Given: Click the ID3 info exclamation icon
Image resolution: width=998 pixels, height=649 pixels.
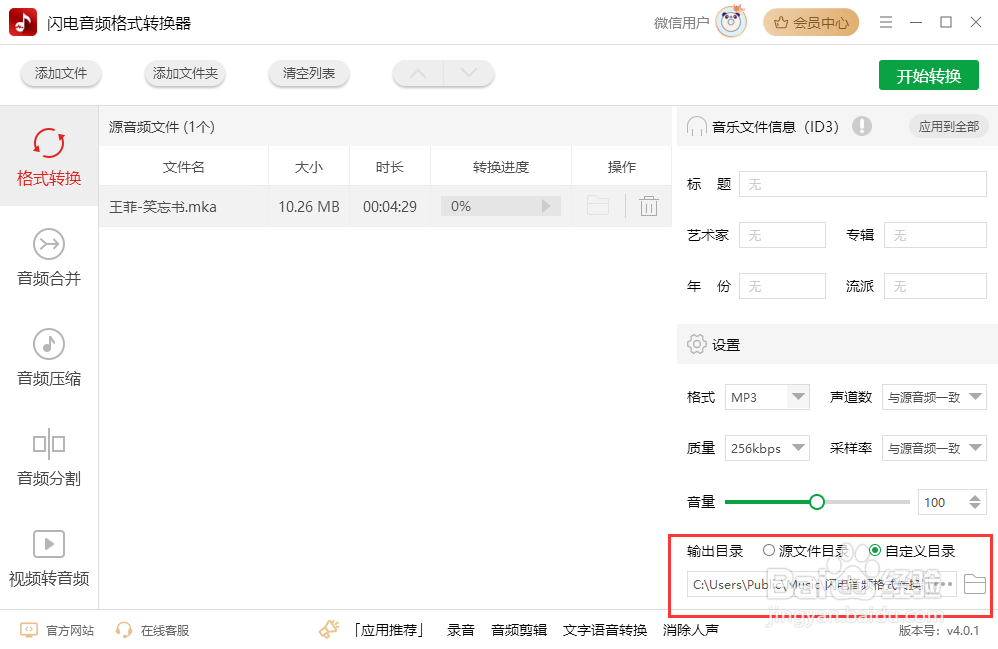Looking at the screenshot, I should (x=862, y=126).
